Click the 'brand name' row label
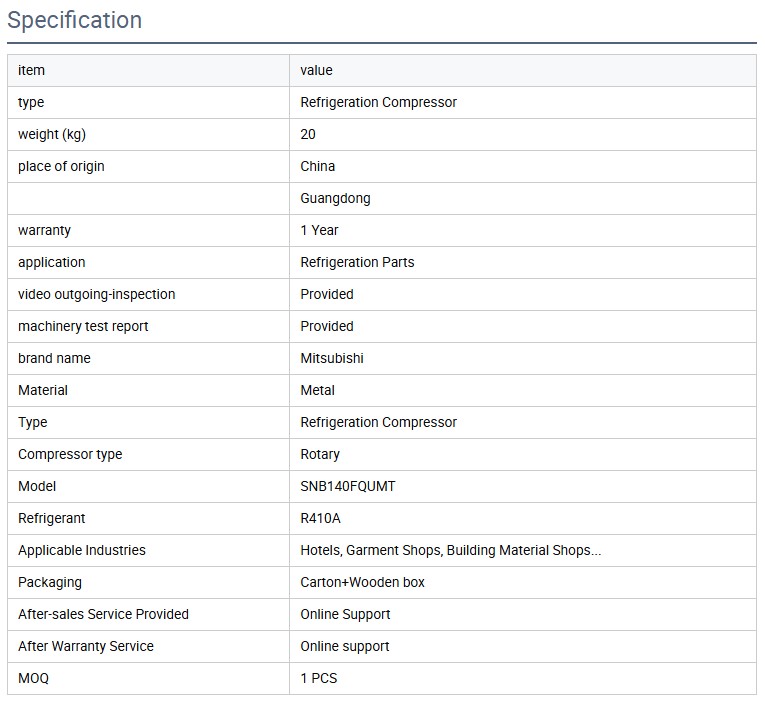Viewport: 765px width, 703px height. point(54,359)
